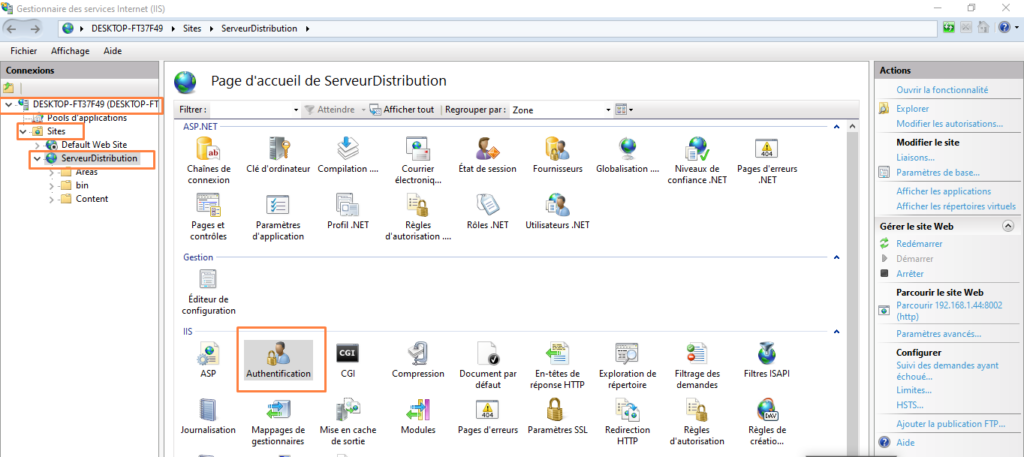1024x457 pixels.
Task: Select the Authentification feature
Action: click(x=278, y=360)
